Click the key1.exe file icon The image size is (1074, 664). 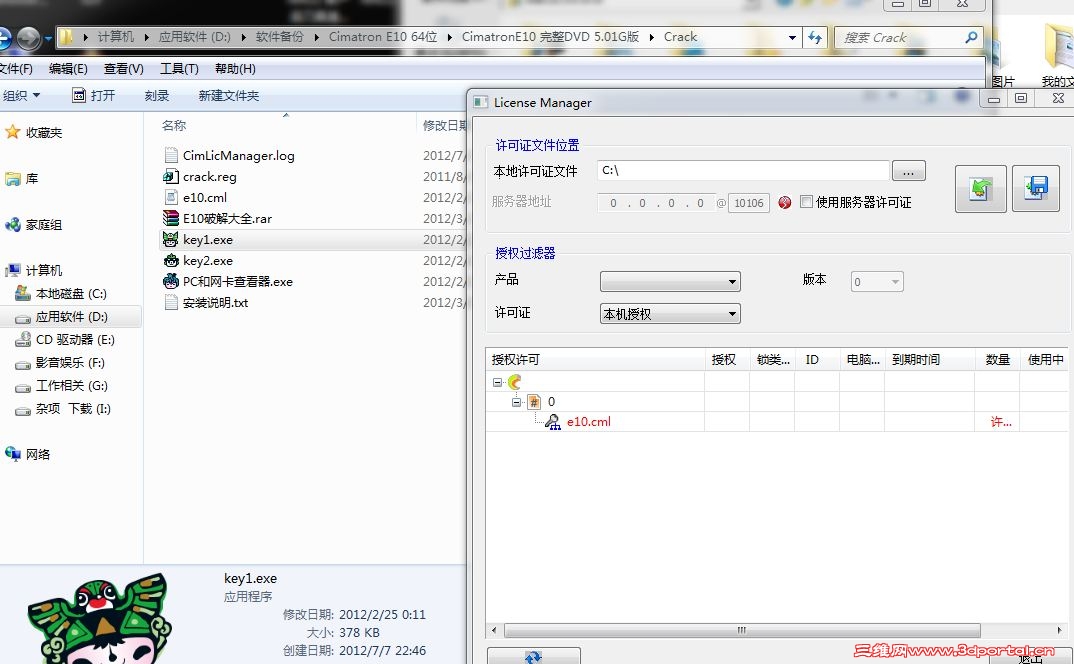(171, 240)
